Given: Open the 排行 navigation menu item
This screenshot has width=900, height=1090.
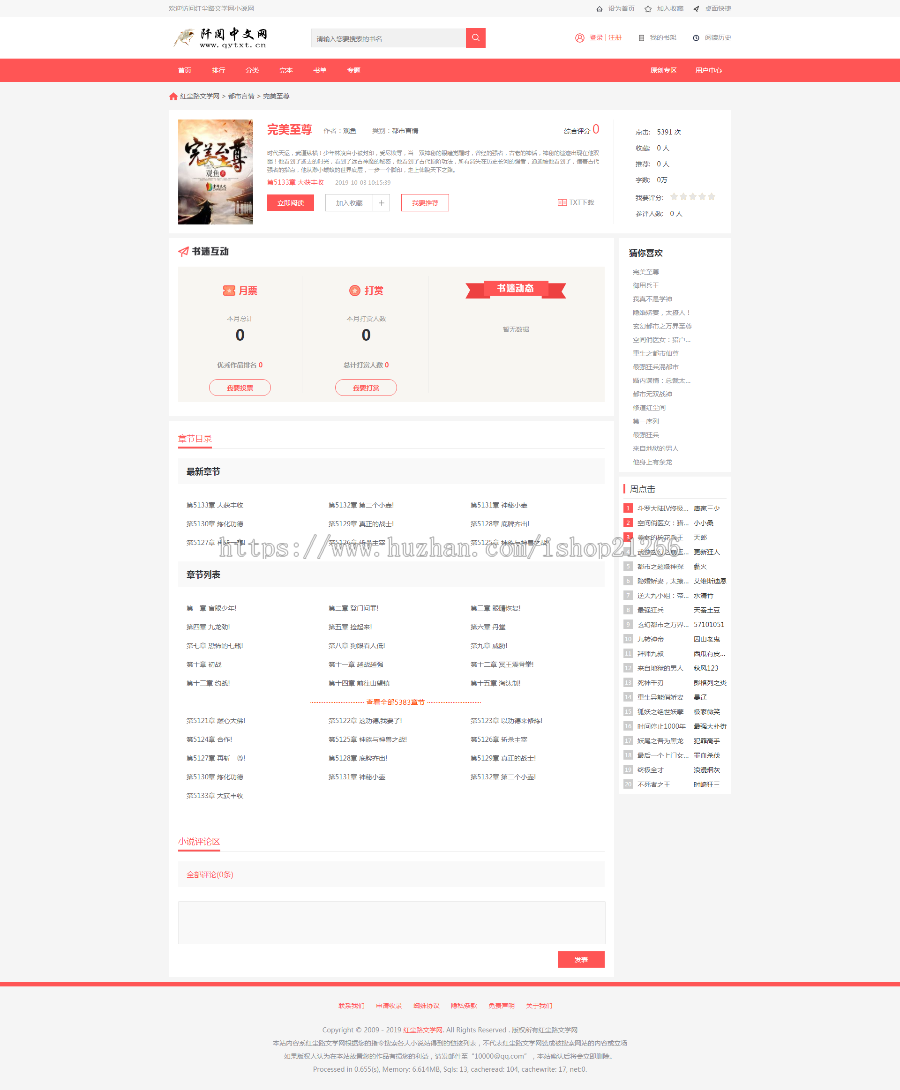Looking at the screenshot, I should [218, 70].
